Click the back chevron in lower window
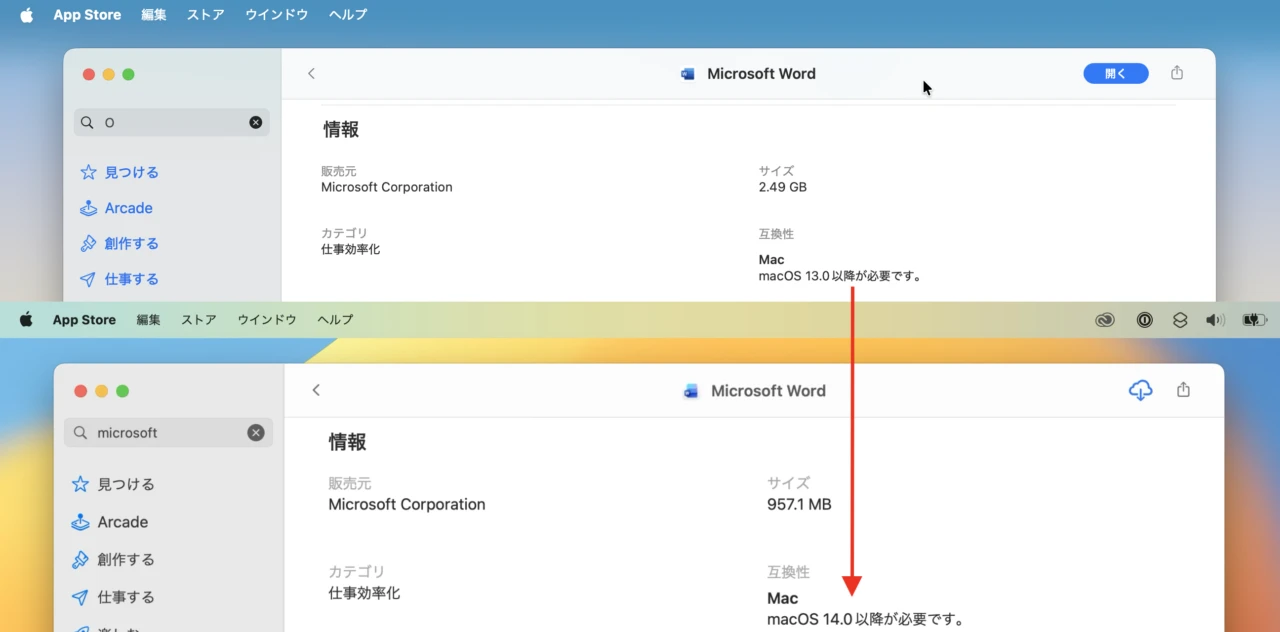The height and width of the screenshot is (632, 1280). coord(316,390)
